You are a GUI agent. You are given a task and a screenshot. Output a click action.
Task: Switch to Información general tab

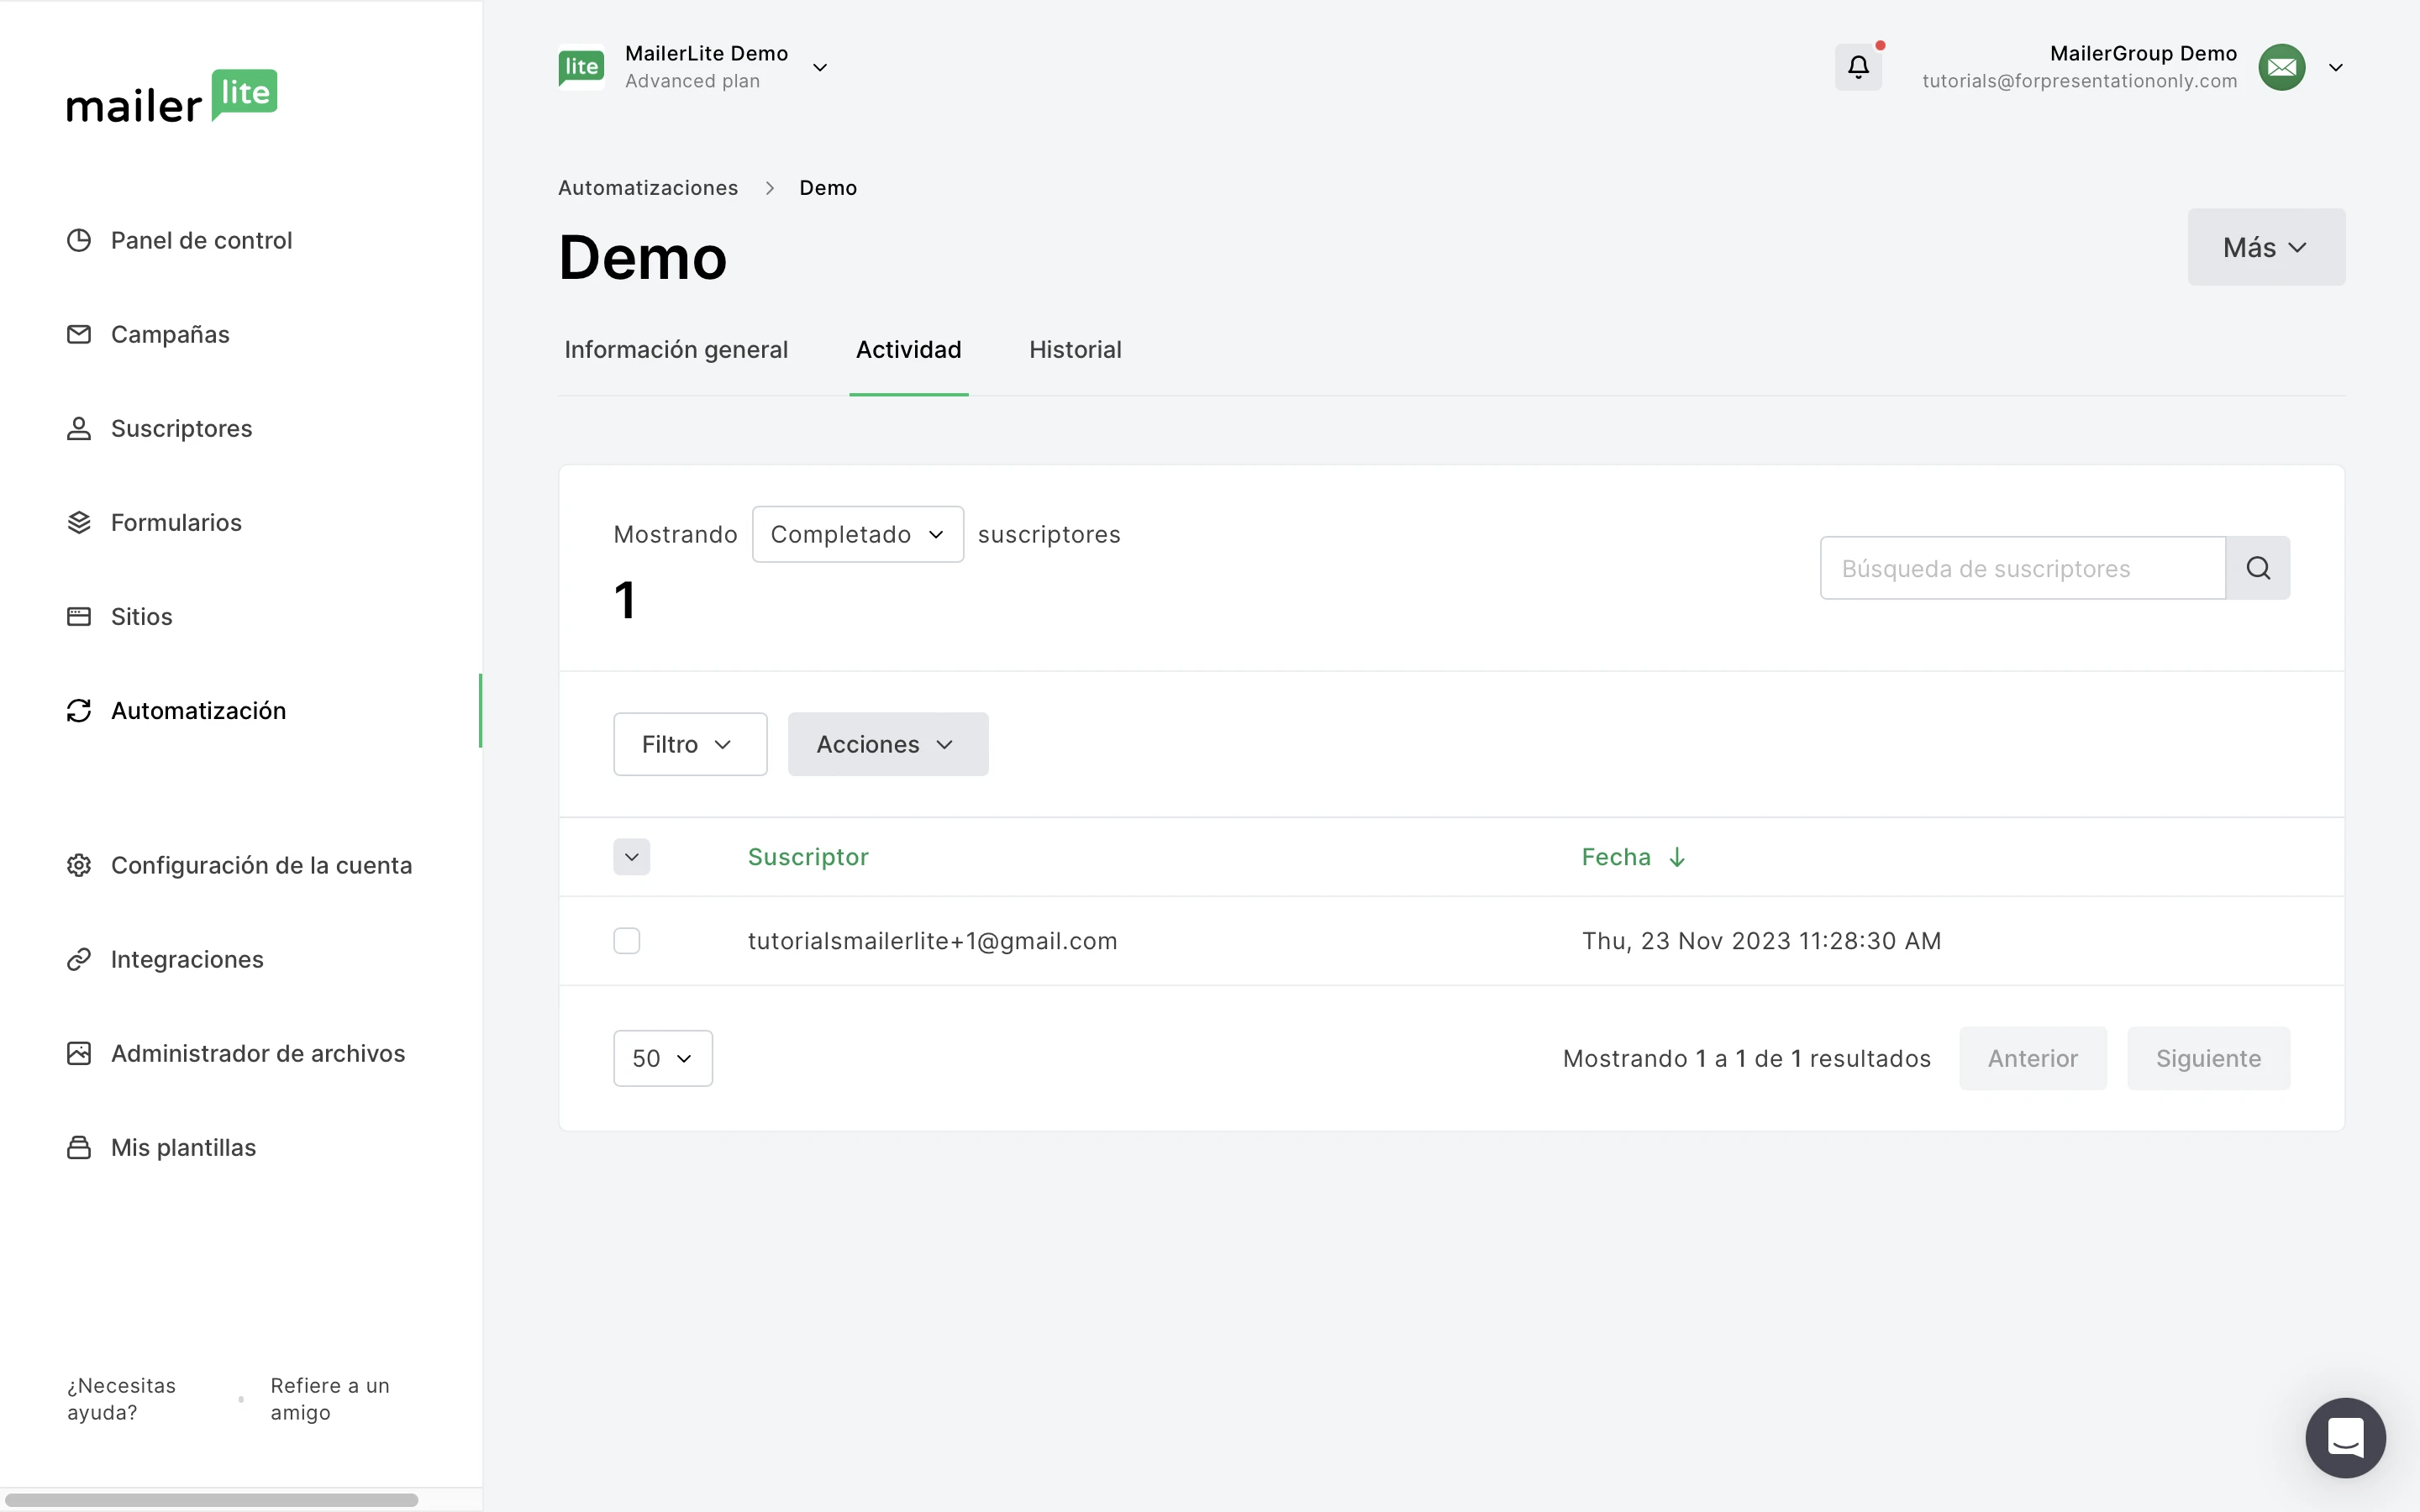[676, 349]
